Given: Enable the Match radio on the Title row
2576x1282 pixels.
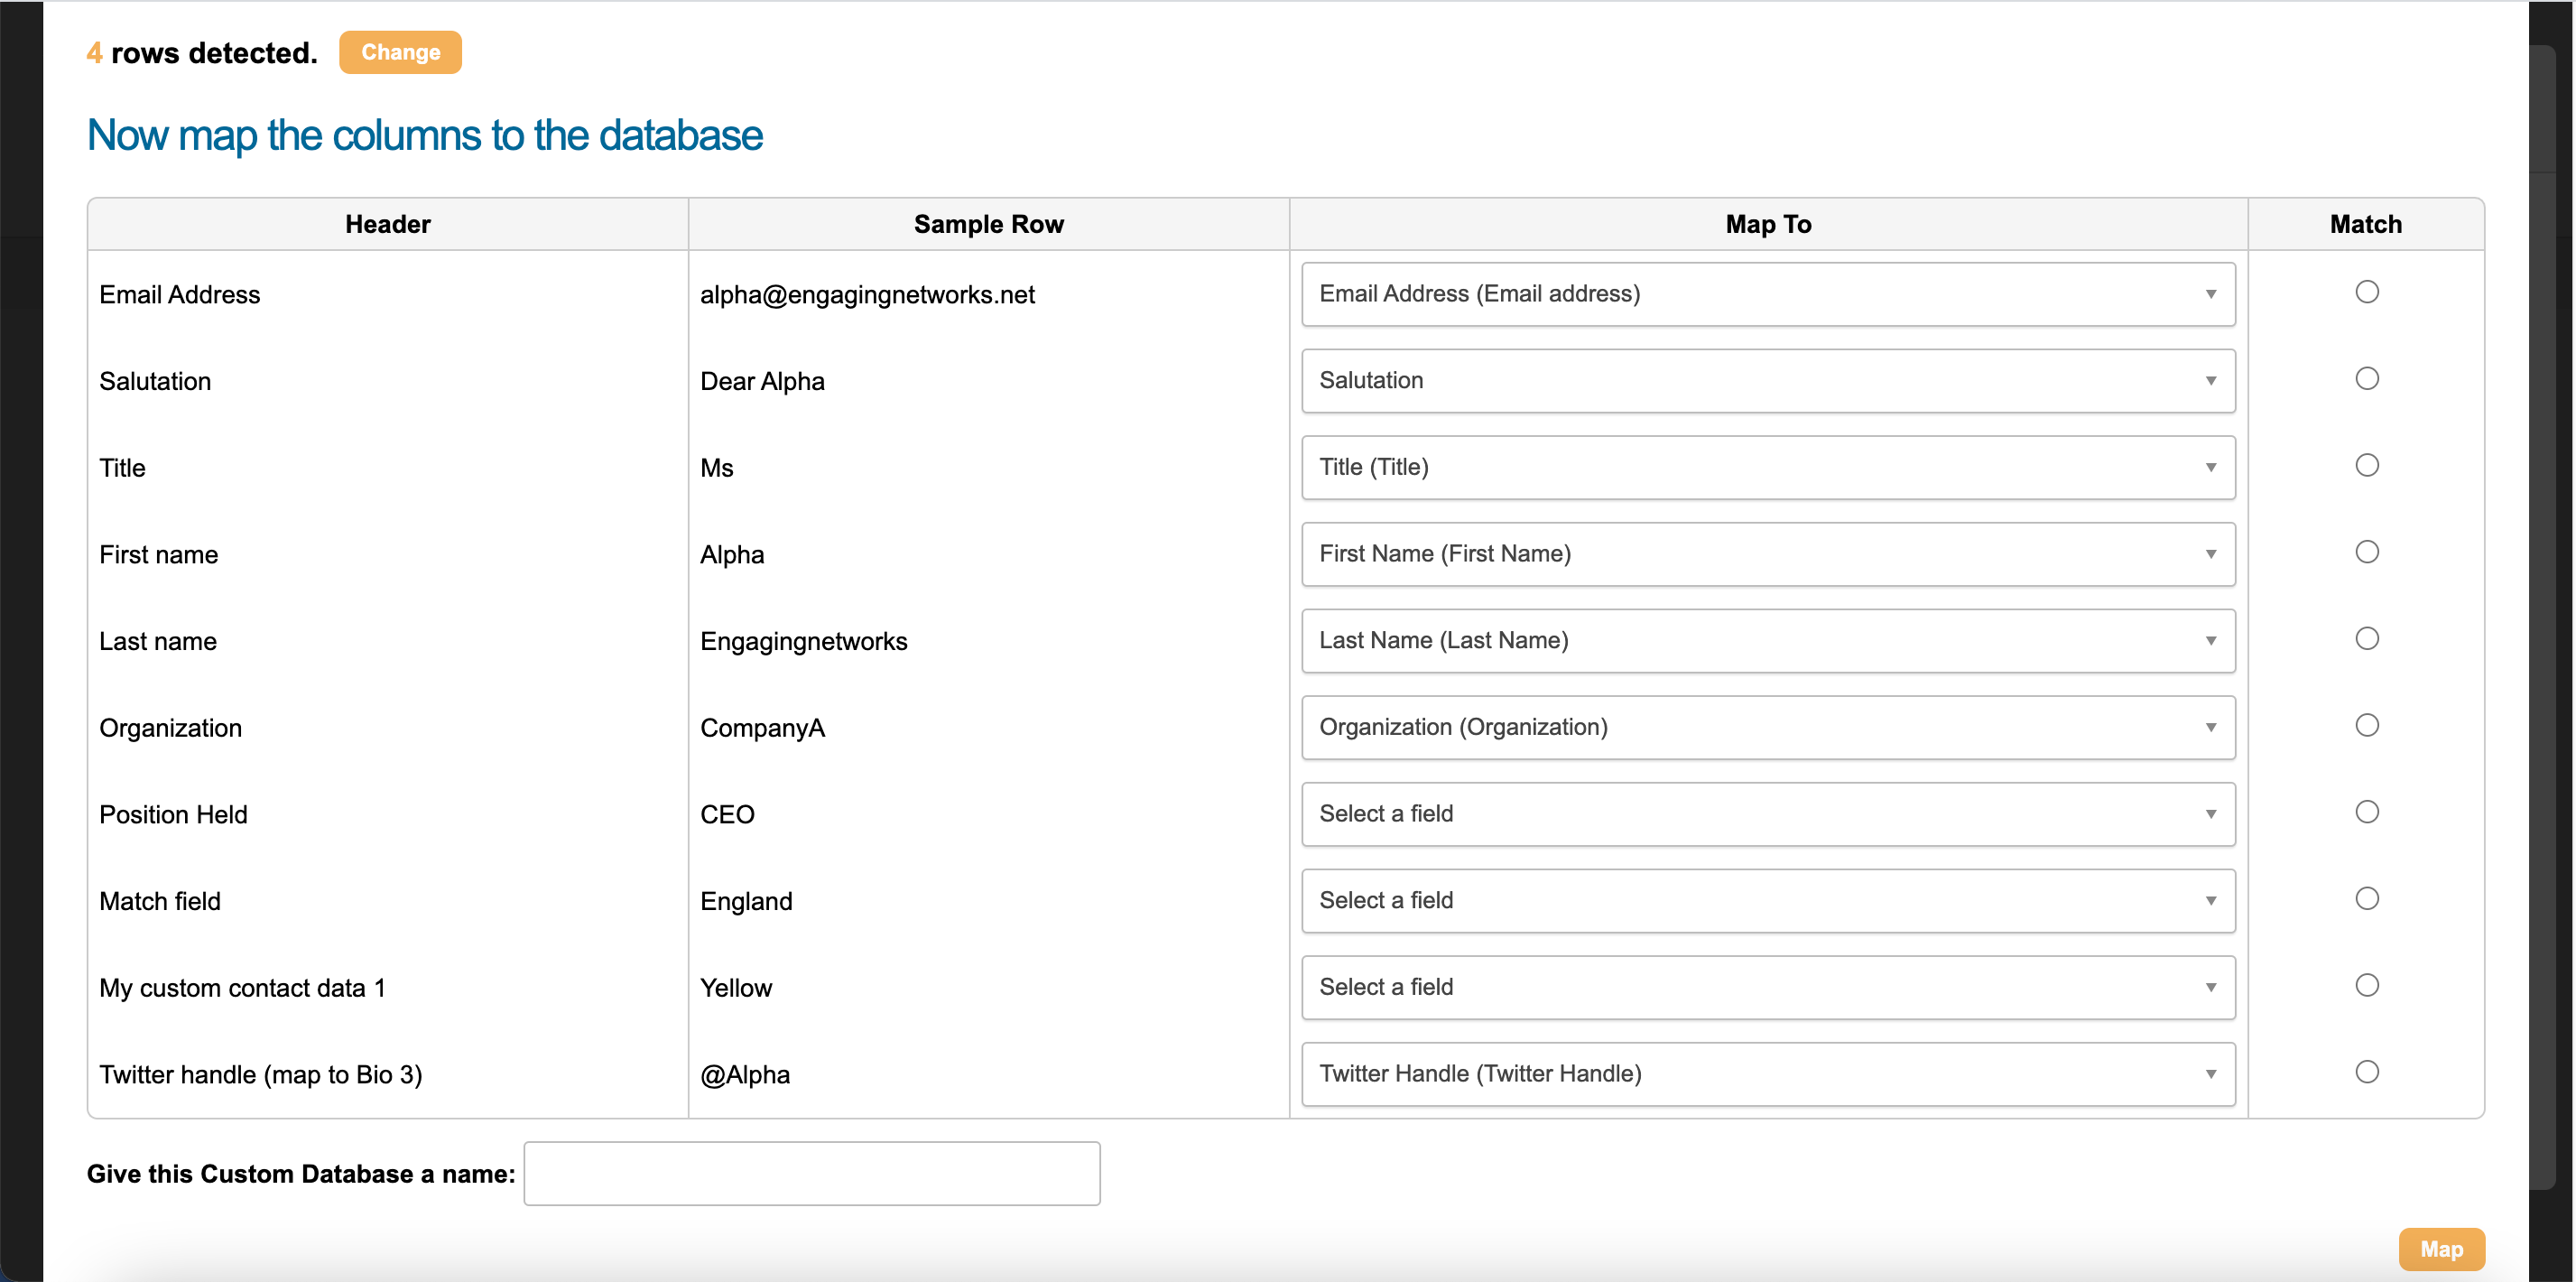Looking at the screenshot, I should pos(2367,464).
